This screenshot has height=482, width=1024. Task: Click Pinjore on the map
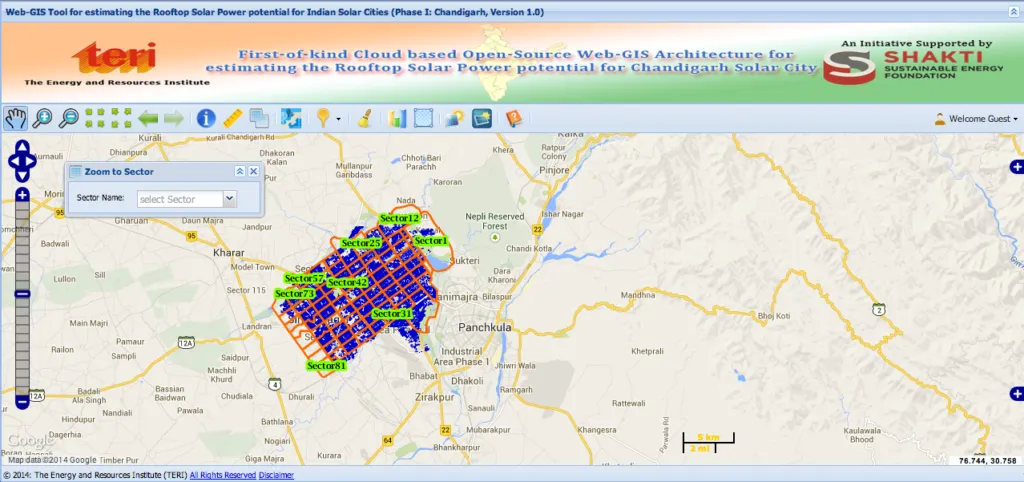pyautogui.click(x=556, y=170)
